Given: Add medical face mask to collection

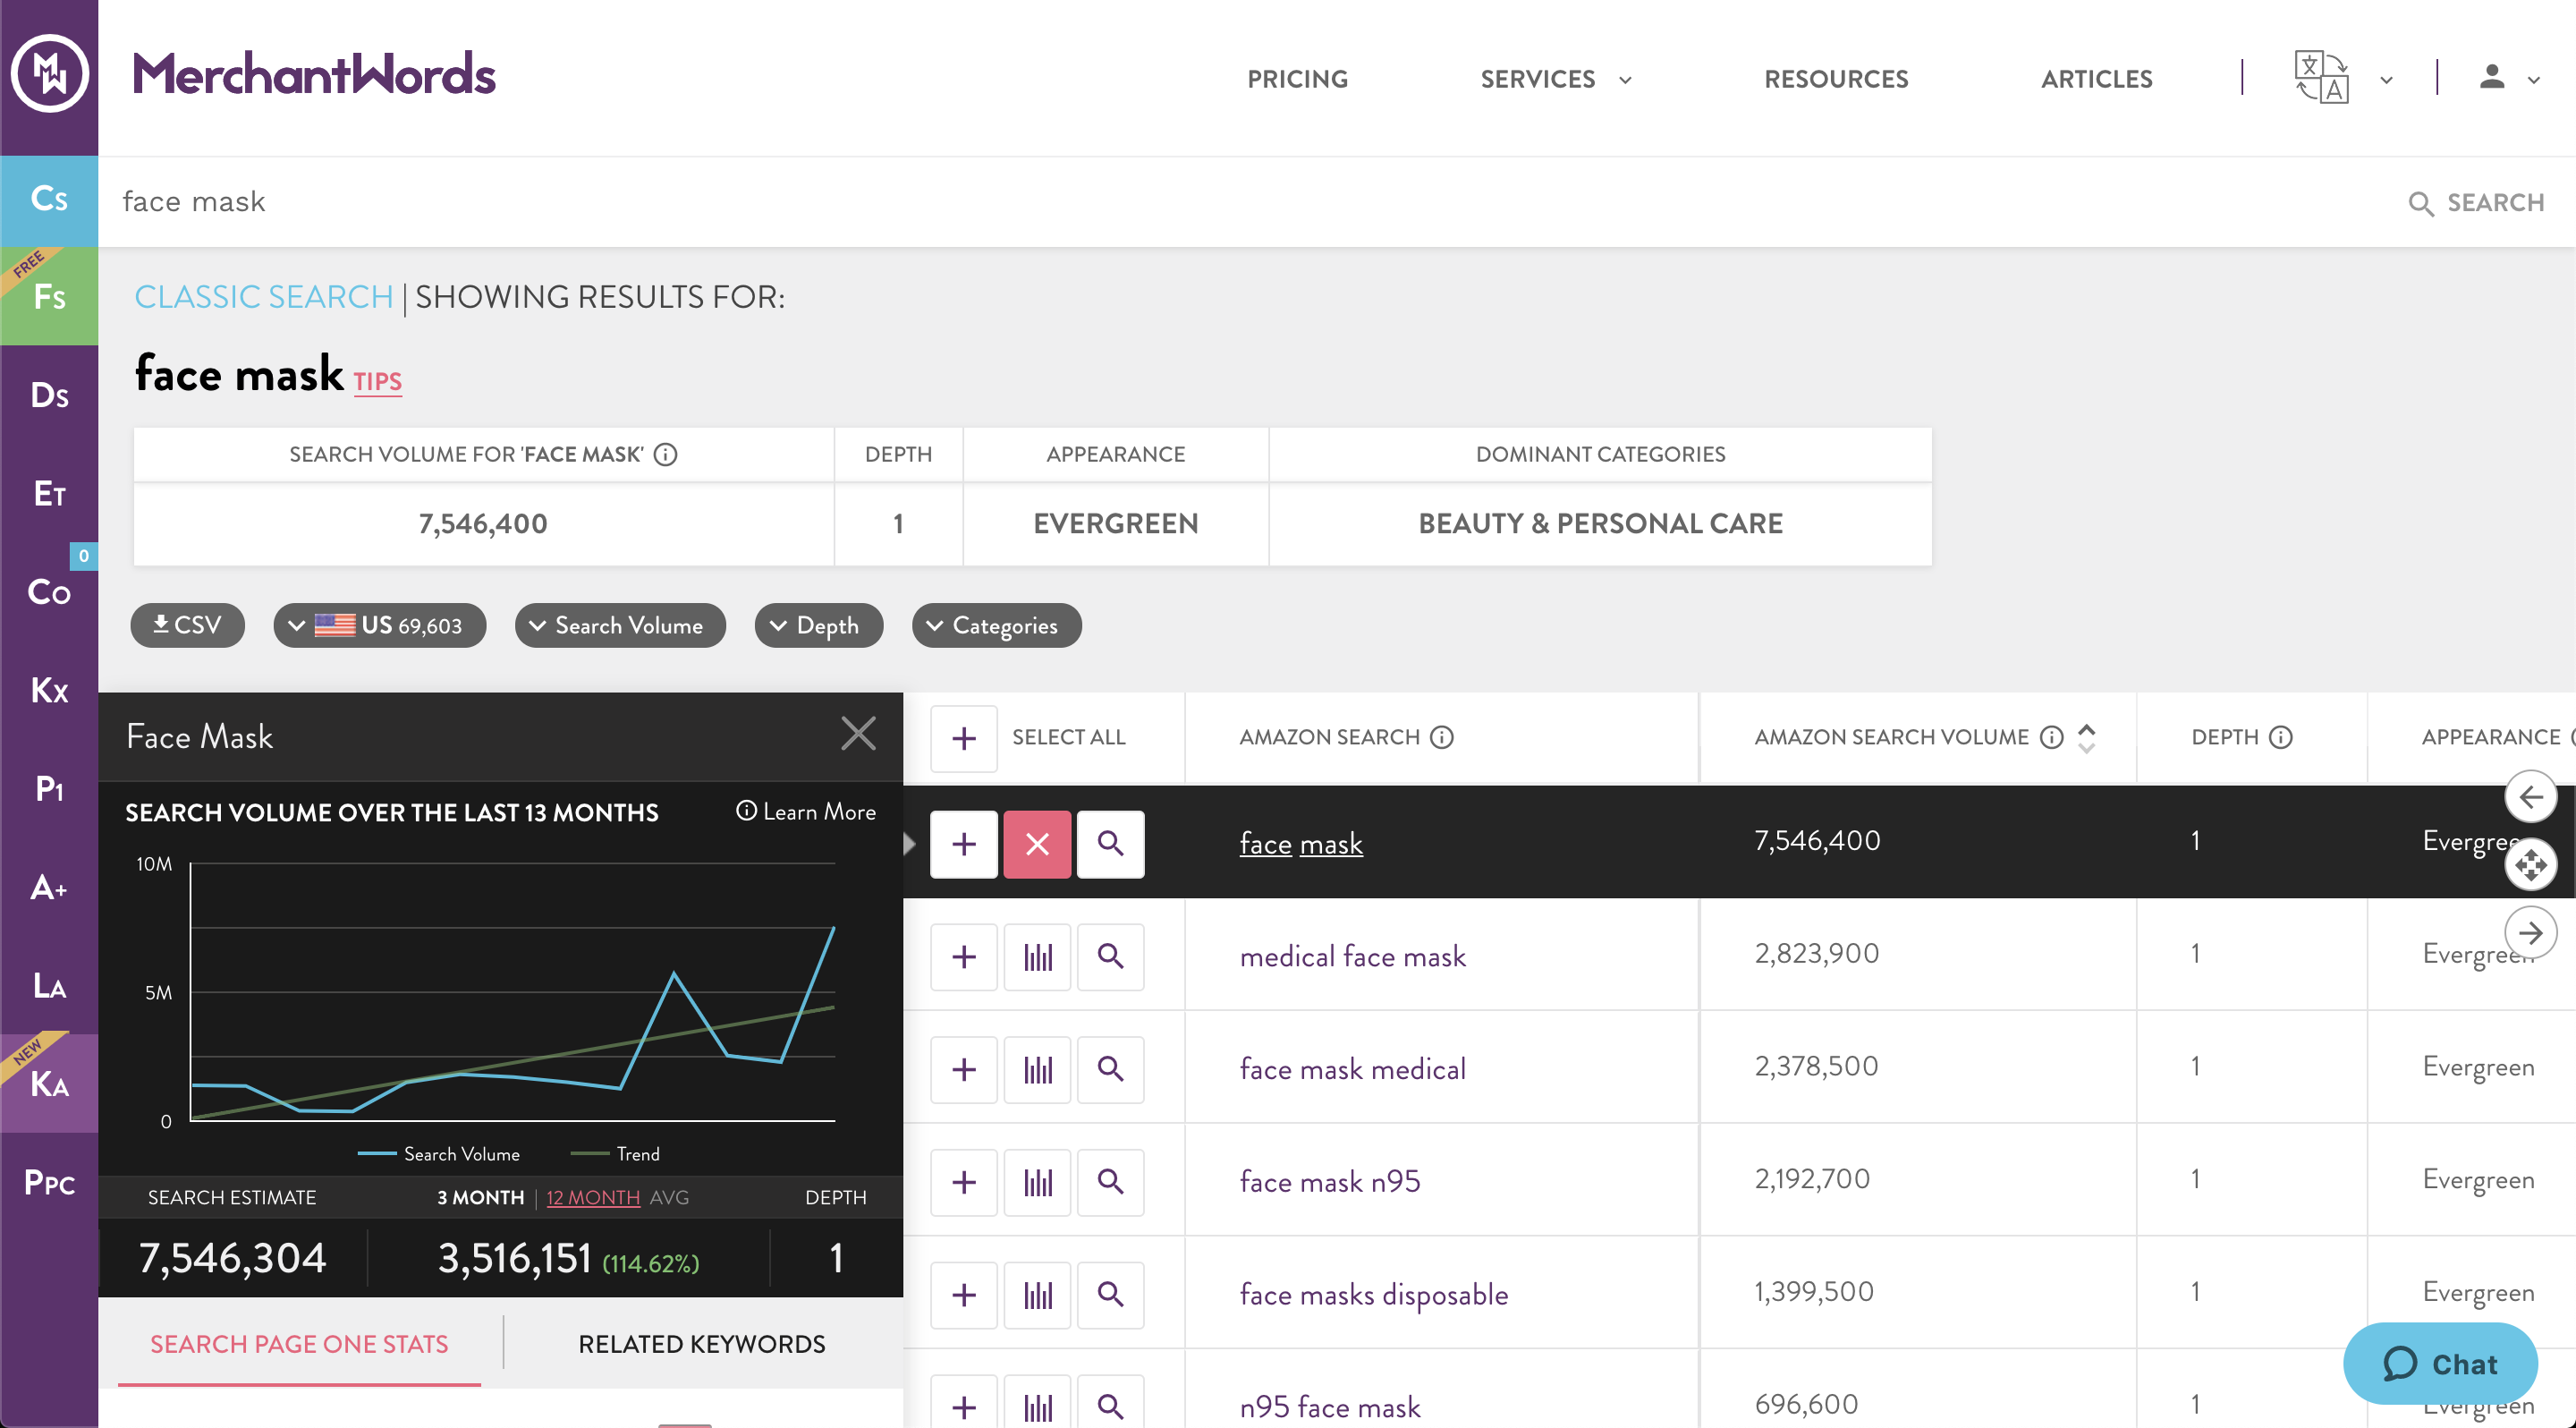Looking at the screenshot, I should click(963, 957).
